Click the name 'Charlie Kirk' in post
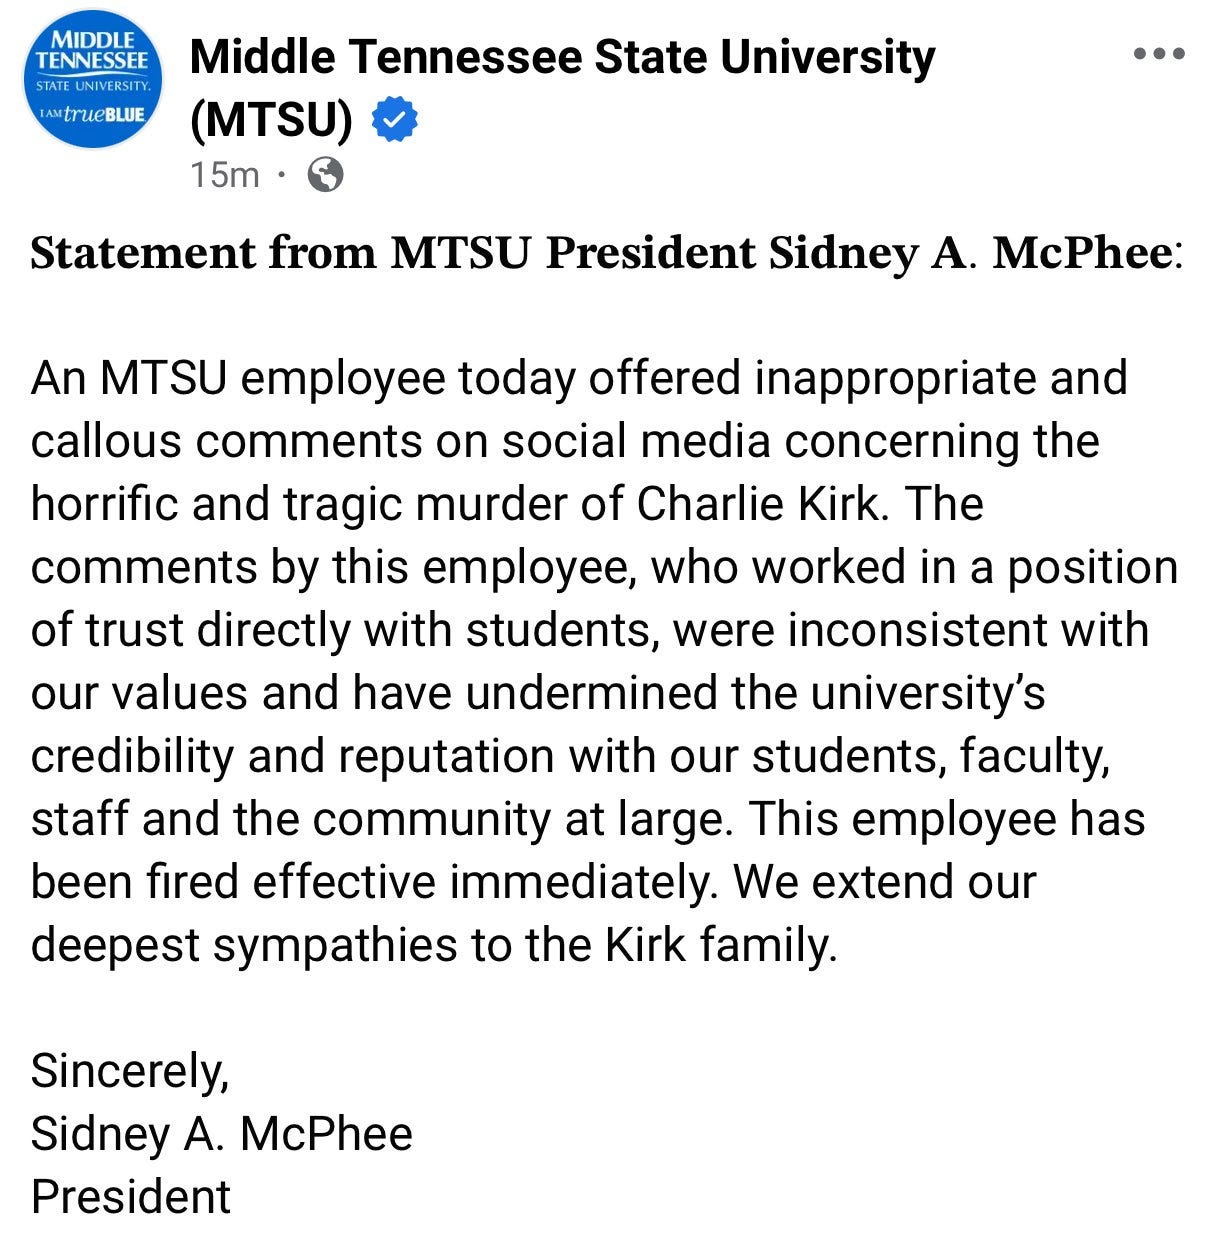The height and width of the screenshot is (1237, 1205). coord(760,504)
